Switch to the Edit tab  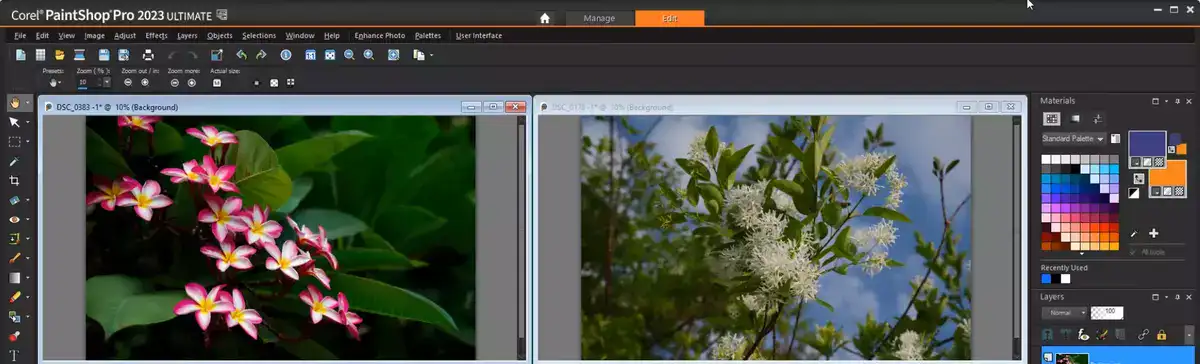click(x=669, y=18)
